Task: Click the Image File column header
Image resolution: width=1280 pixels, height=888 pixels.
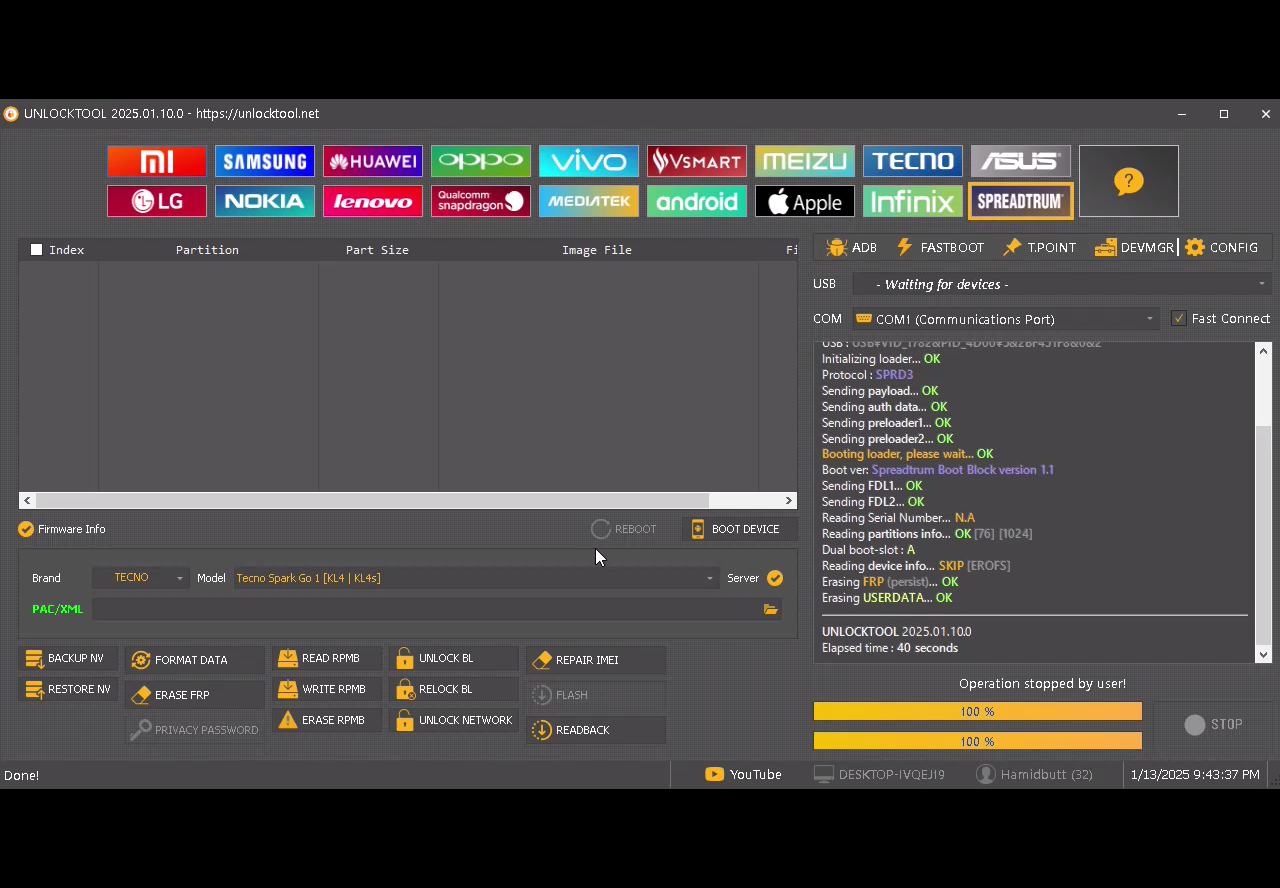Action: pos(597,250)
